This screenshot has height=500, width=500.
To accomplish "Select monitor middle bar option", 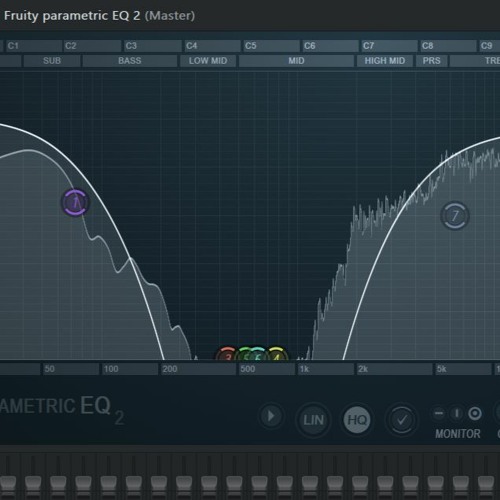I will click(x=457, y=414).
